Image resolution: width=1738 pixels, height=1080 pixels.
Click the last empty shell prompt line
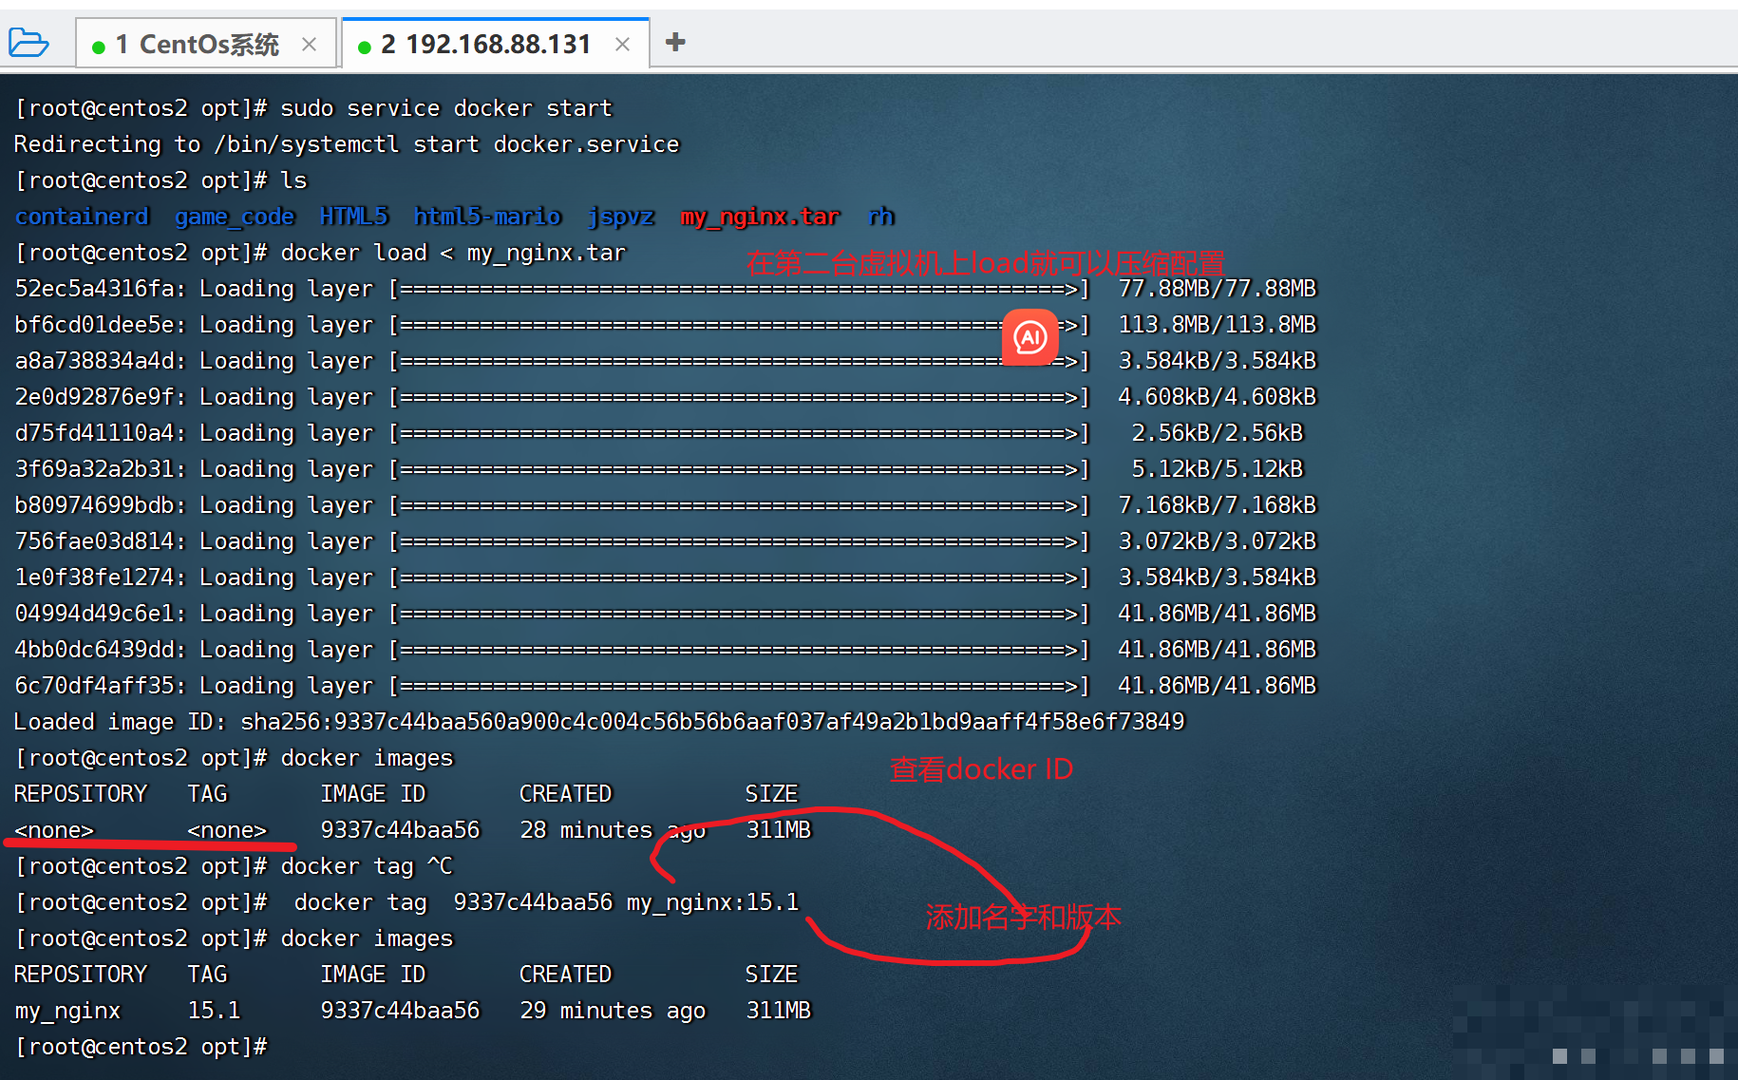click(141, 1046)
